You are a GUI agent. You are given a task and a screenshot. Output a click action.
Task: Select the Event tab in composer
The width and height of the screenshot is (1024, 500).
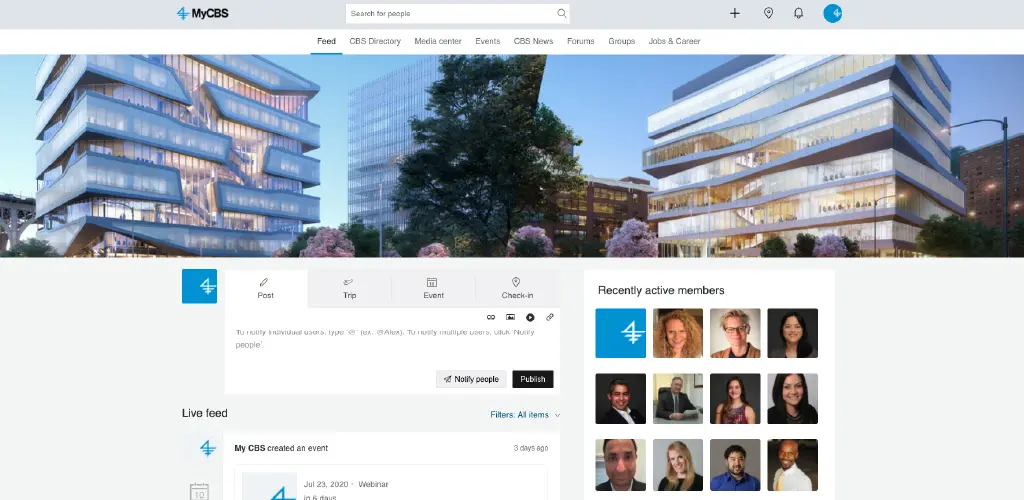point(434,289)
